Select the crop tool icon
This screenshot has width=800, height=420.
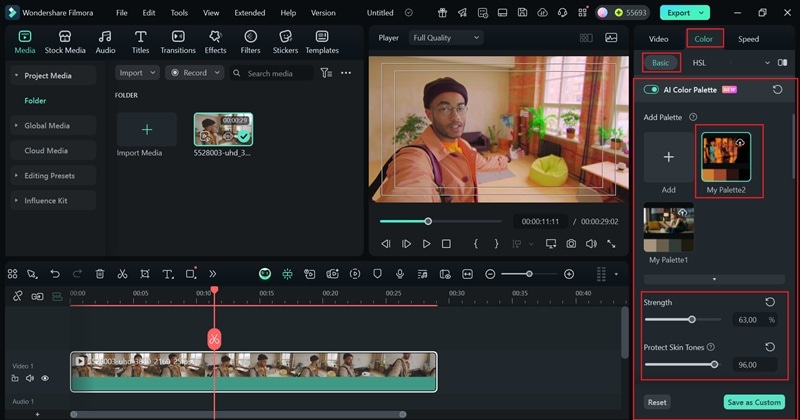click(x=145, y=274)
